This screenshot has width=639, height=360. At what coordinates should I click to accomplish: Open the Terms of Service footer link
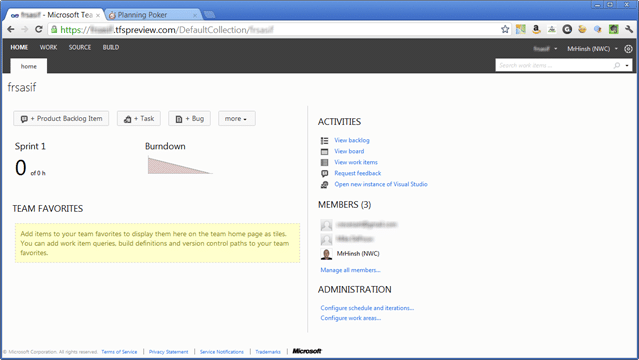119,352
